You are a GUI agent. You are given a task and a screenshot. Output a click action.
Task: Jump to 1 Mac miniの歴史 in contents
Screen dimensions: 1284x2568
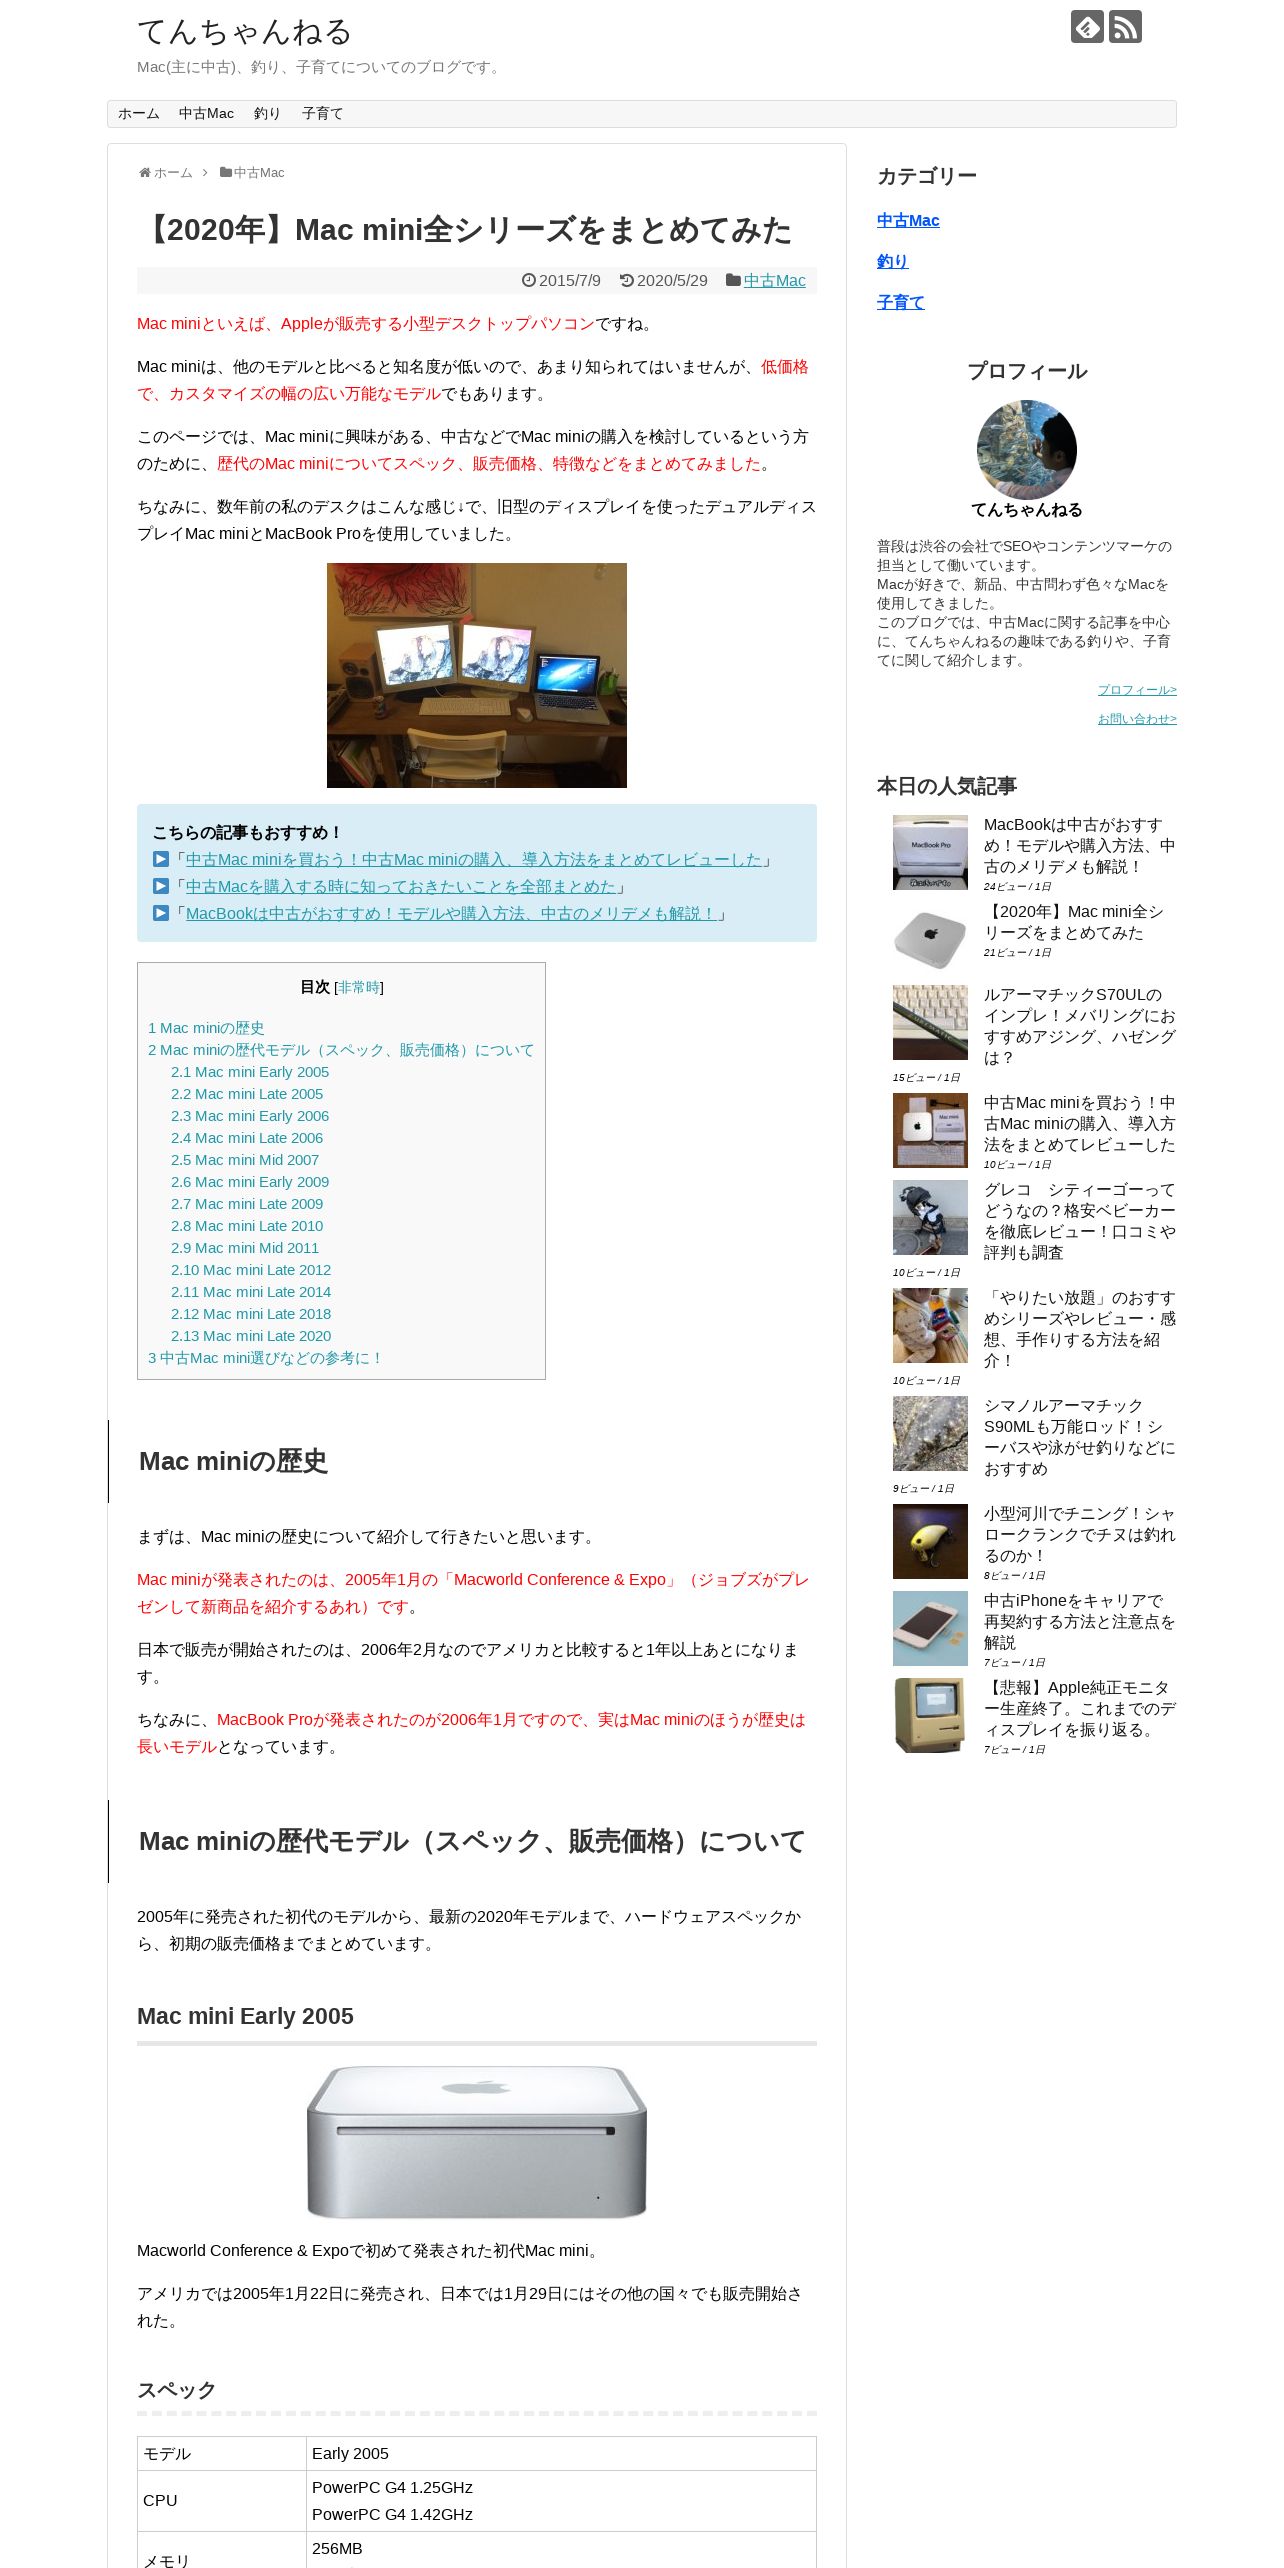[x=206, y=1028]
